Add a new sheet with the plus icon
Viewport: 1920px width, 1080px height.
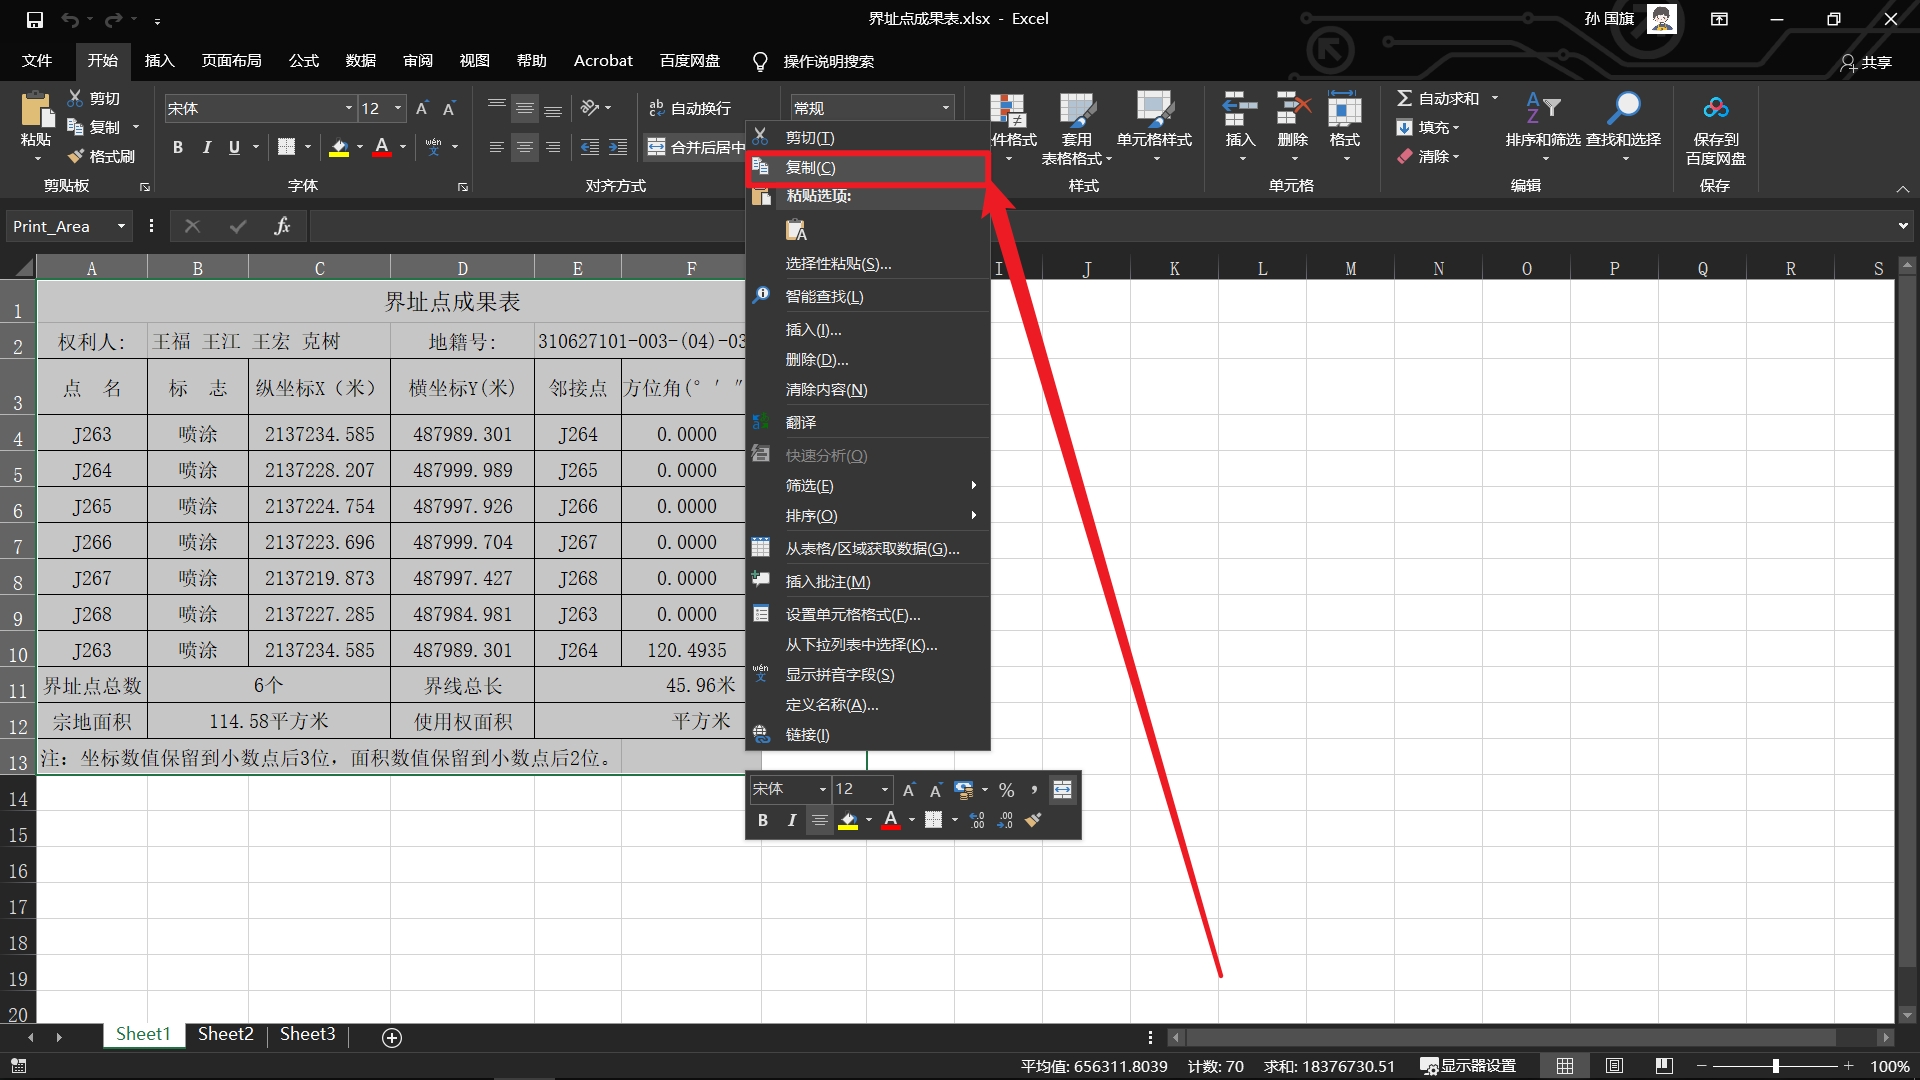click(392, 1037)
